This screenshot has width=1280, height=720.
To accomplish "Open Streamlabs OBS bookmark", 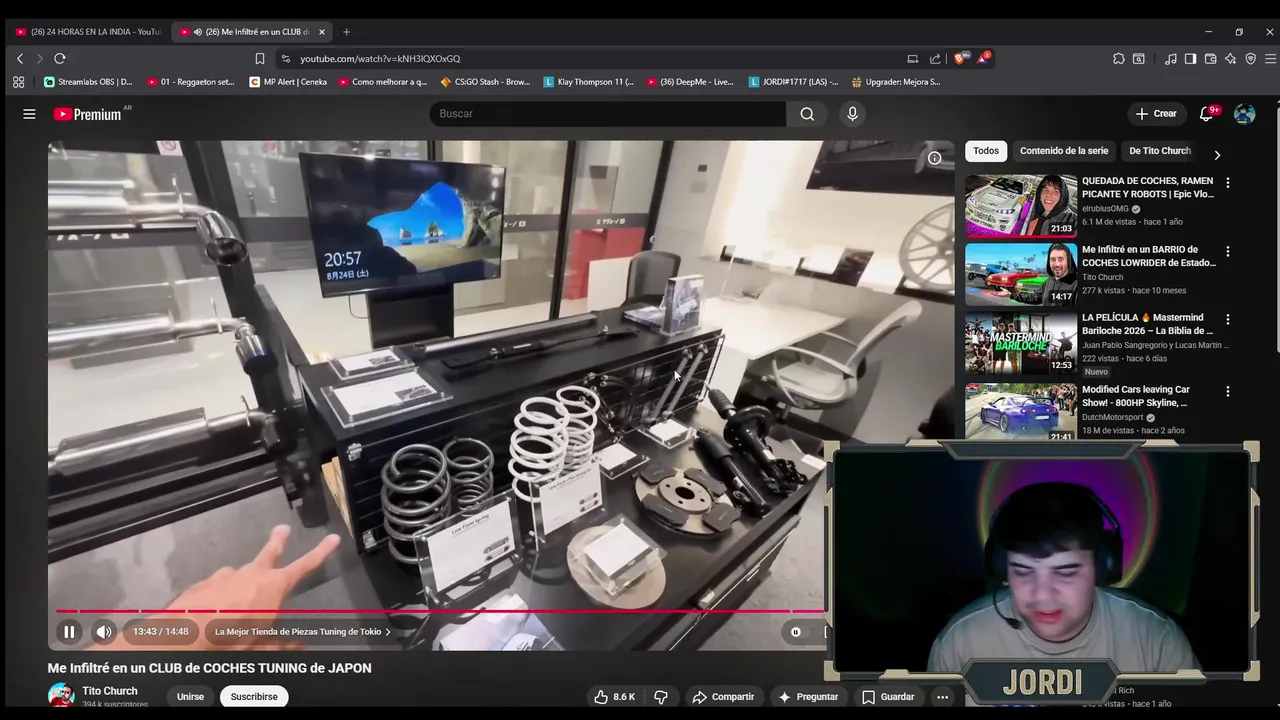I will [x=89, y=82].
